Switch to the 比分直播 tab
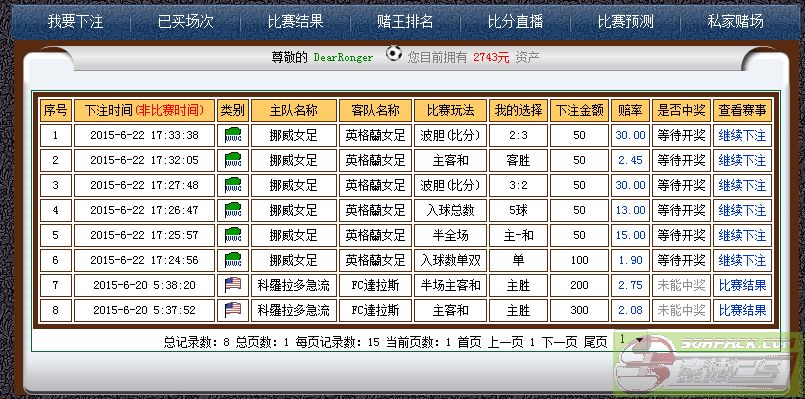 pos(515,22)
